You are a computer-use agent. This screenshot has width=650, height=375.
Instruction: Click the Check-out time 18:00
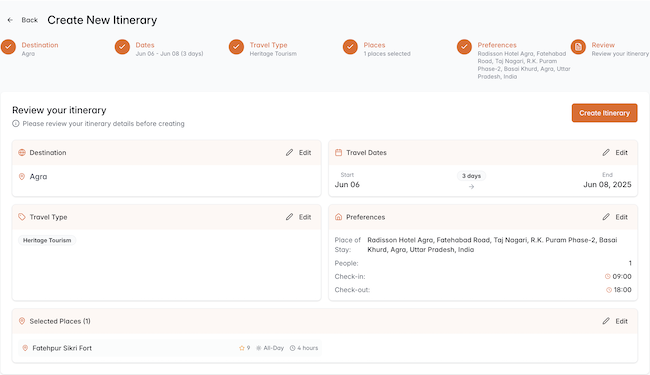tap(623, 290)
